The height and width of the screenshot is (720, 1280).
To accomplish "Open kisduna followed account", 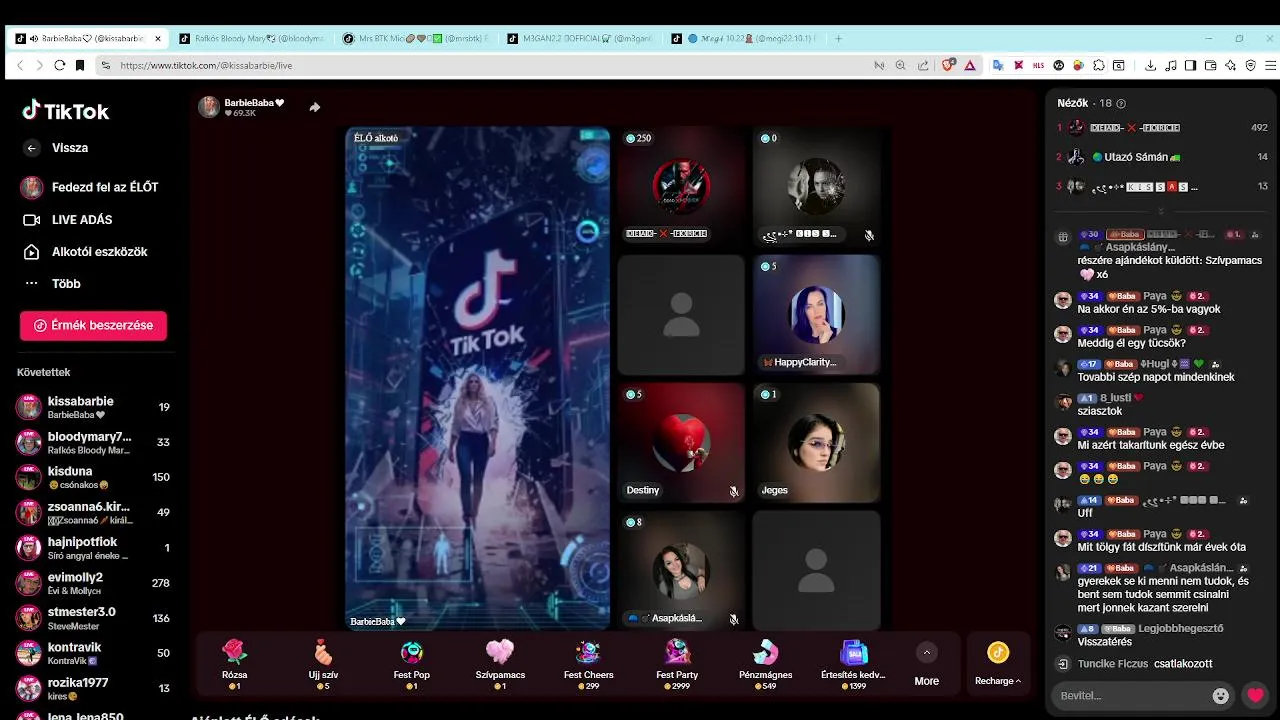I will tap(93, 478).
